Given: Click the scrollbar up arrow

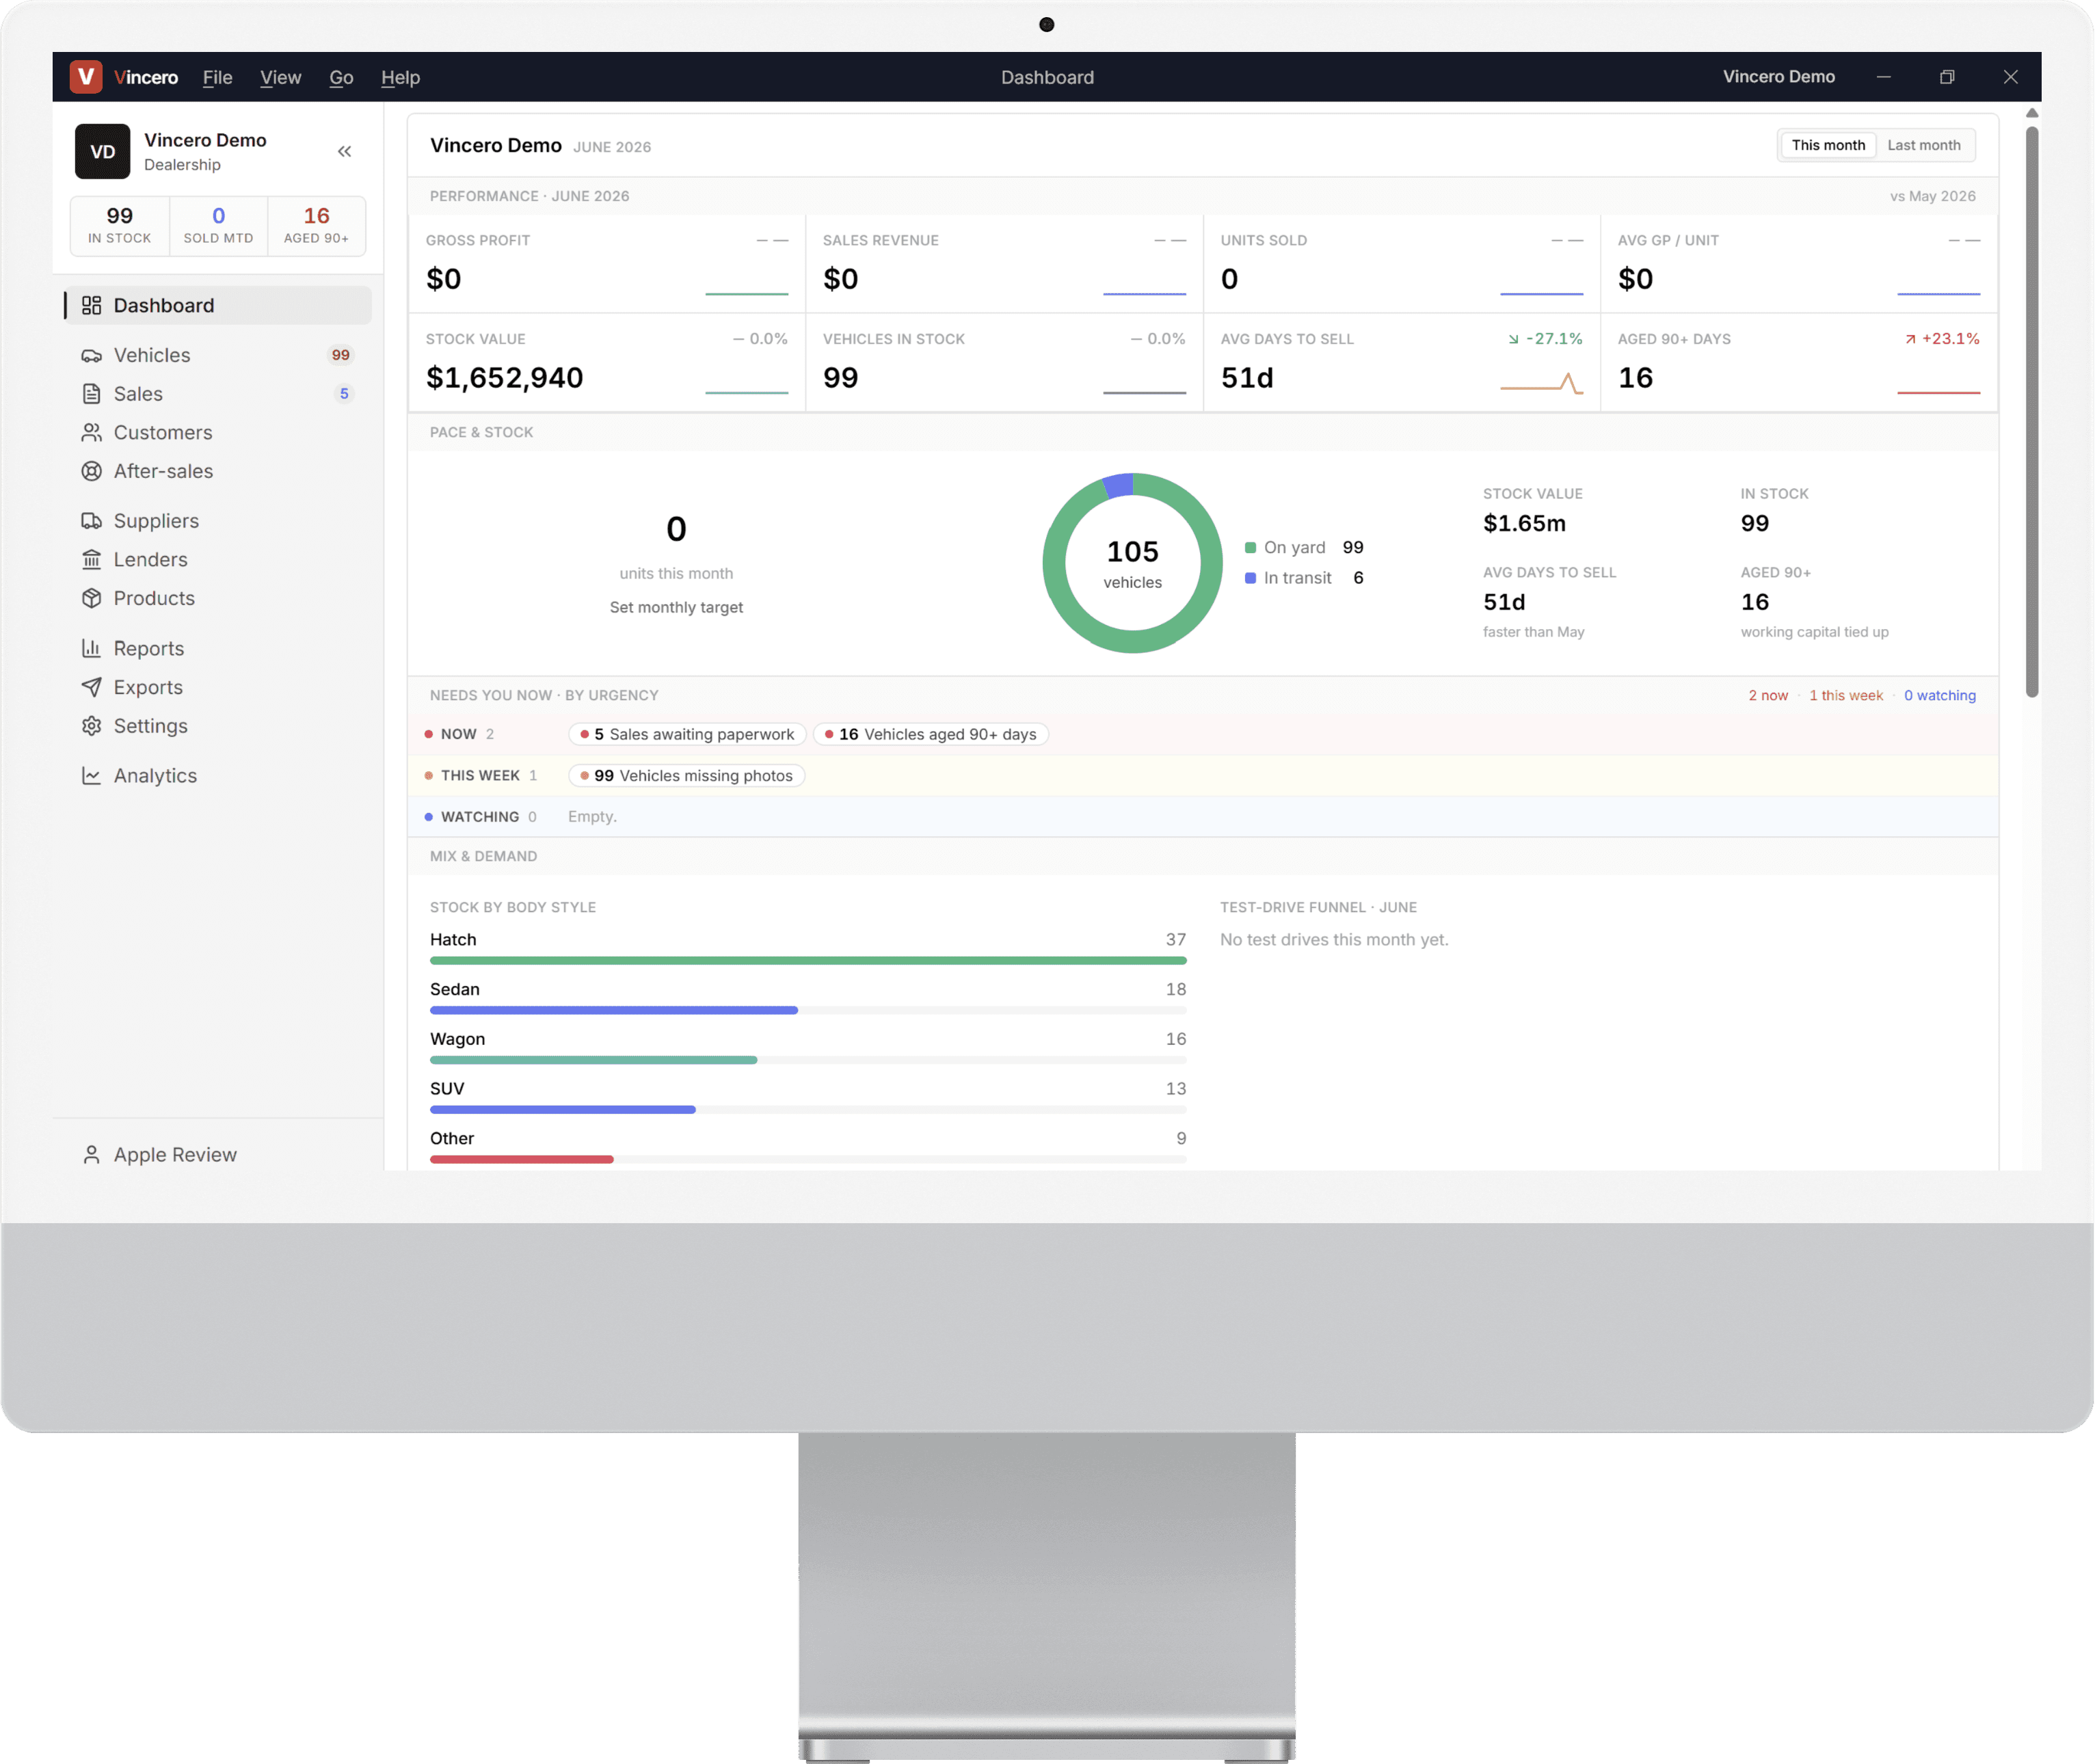Looking at the screenshot, I should pyautogui.click(x=2032, y=113).
